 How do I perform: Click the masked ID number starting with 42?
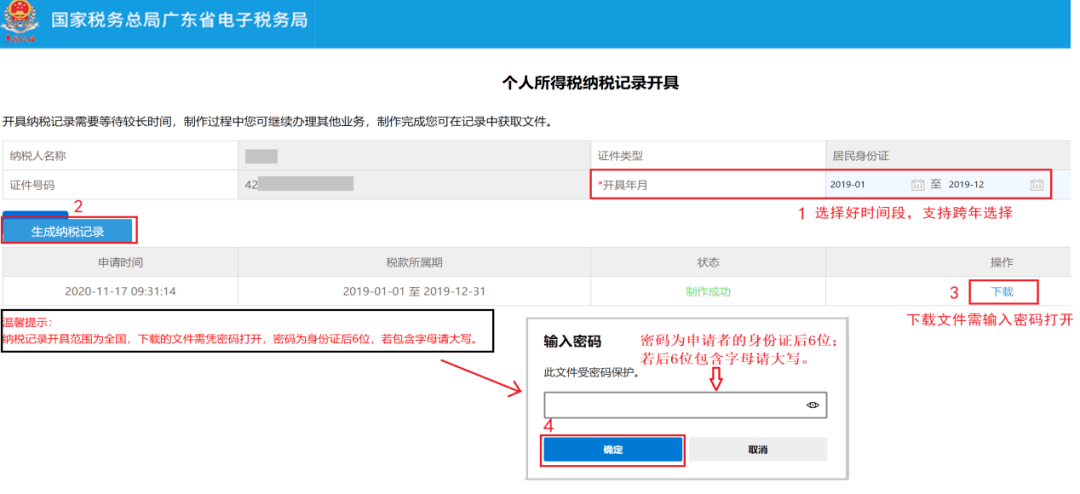tap(299, 184)
